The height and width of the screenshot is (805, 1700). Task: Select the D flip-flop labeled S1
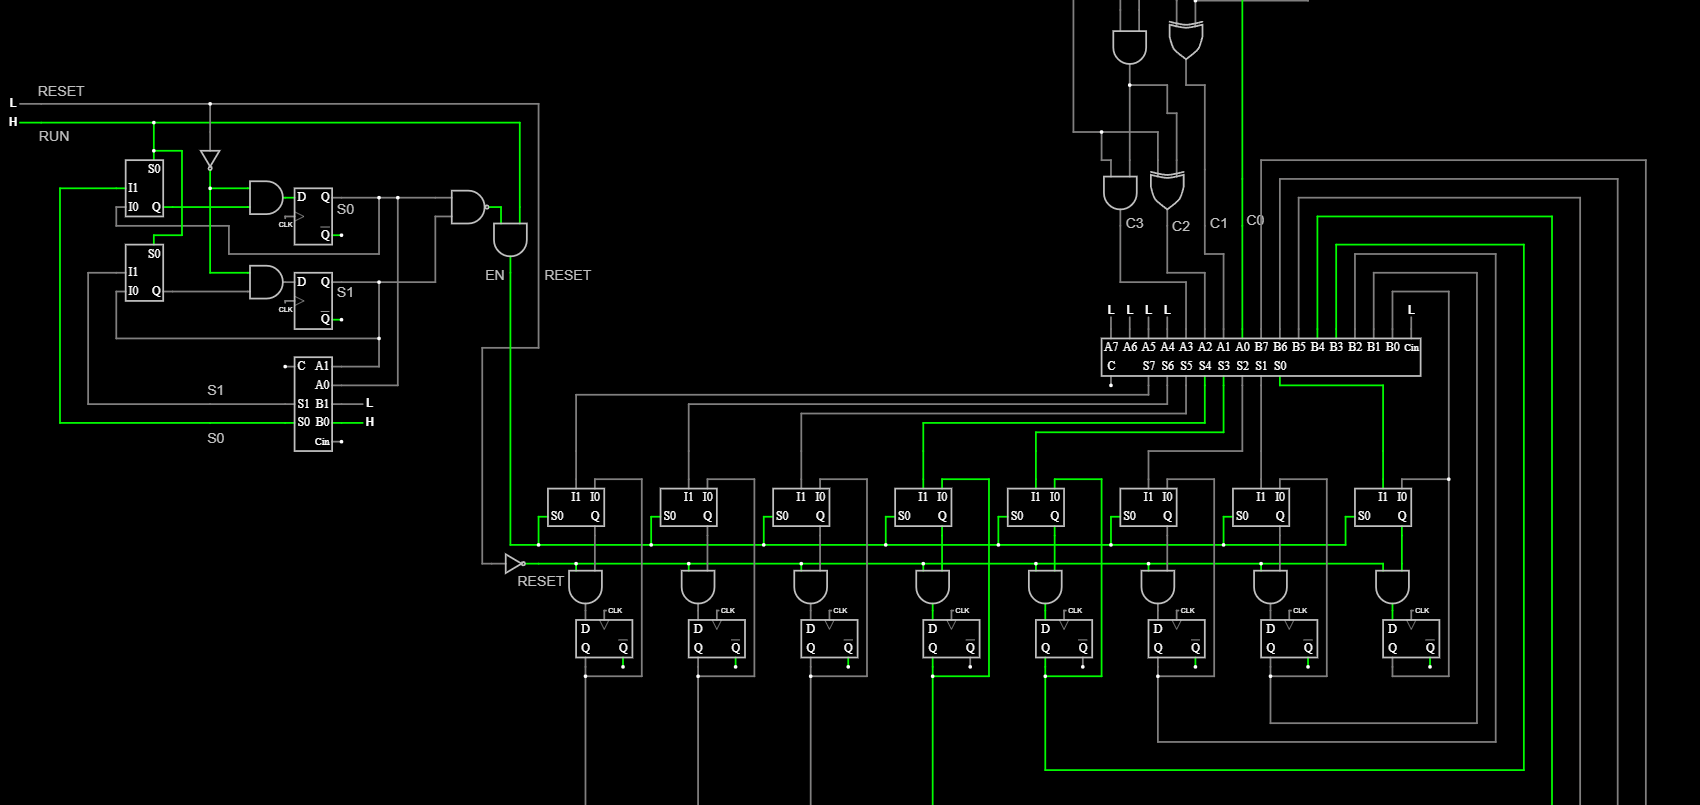[x=313, y=301]
